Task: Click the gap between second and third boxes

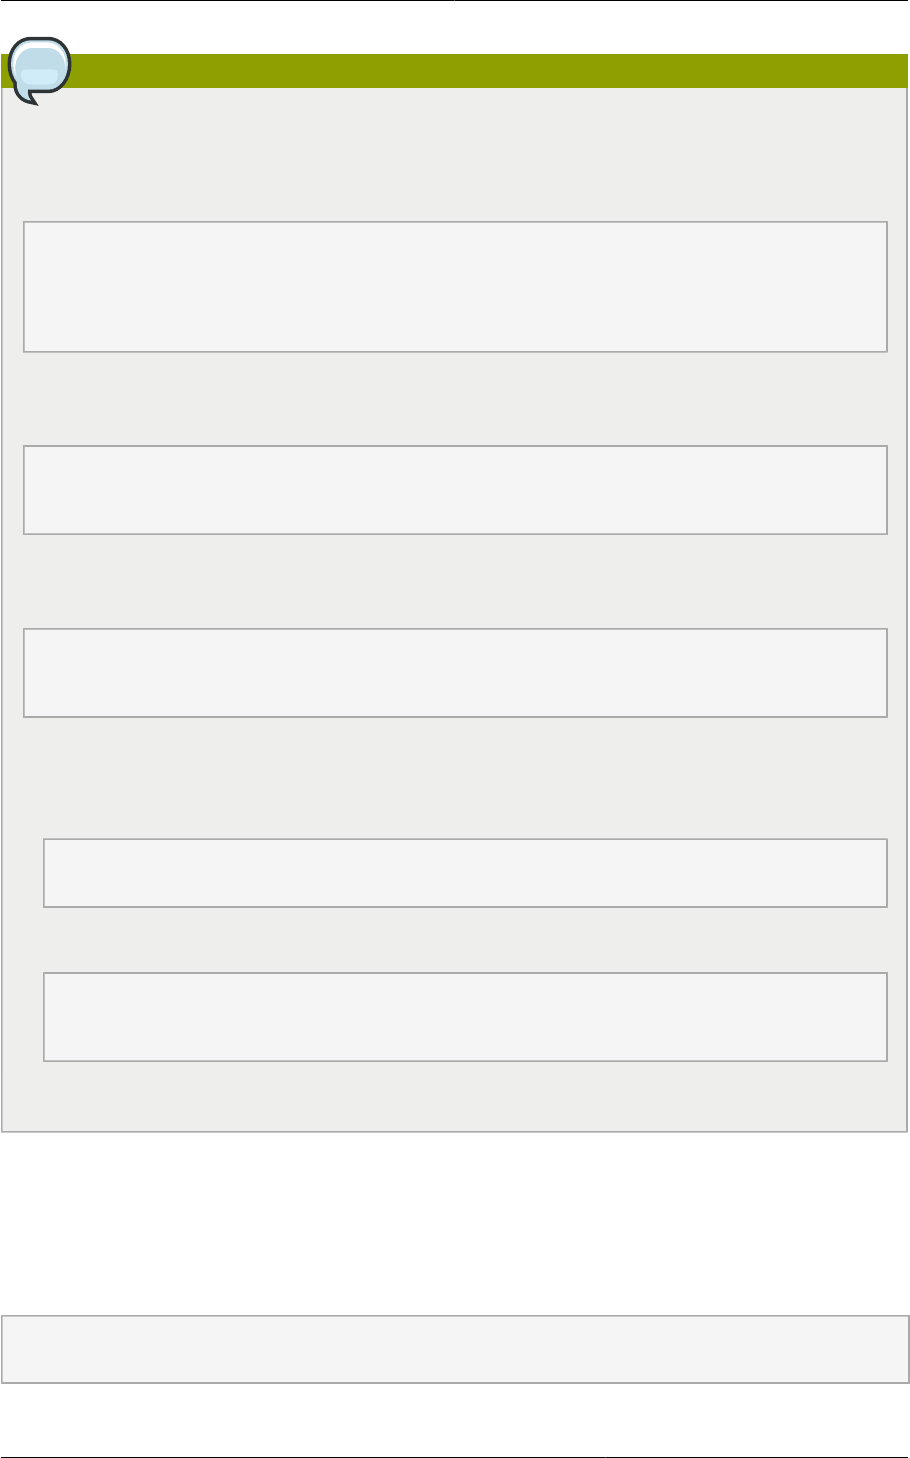Action: pos(455,581)
